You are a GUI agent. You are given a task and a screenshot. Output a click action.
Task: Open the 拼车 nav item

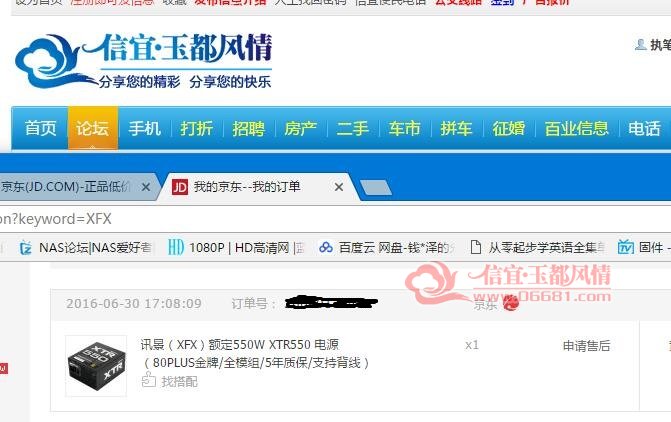pos(456,128)
